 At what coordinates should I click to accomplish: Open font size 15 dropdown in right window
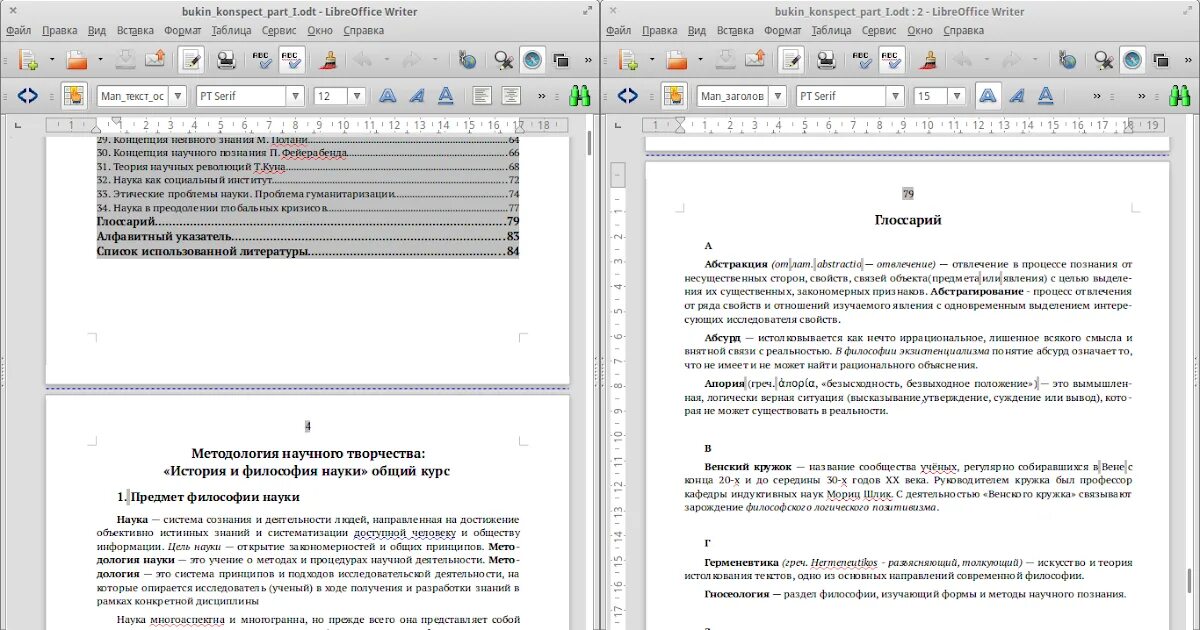coord(956,96)
